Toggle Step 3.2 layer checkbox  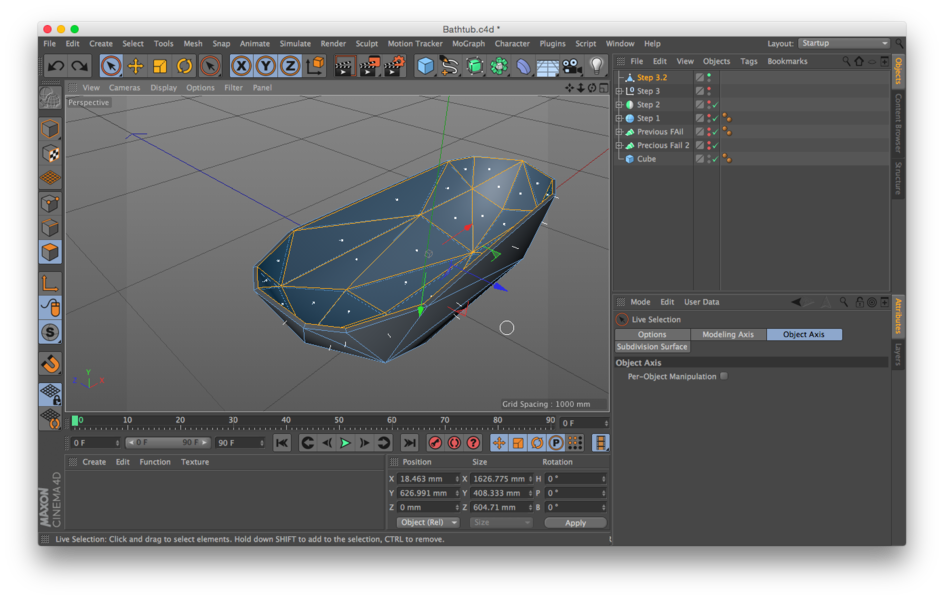tap(700, 78)
